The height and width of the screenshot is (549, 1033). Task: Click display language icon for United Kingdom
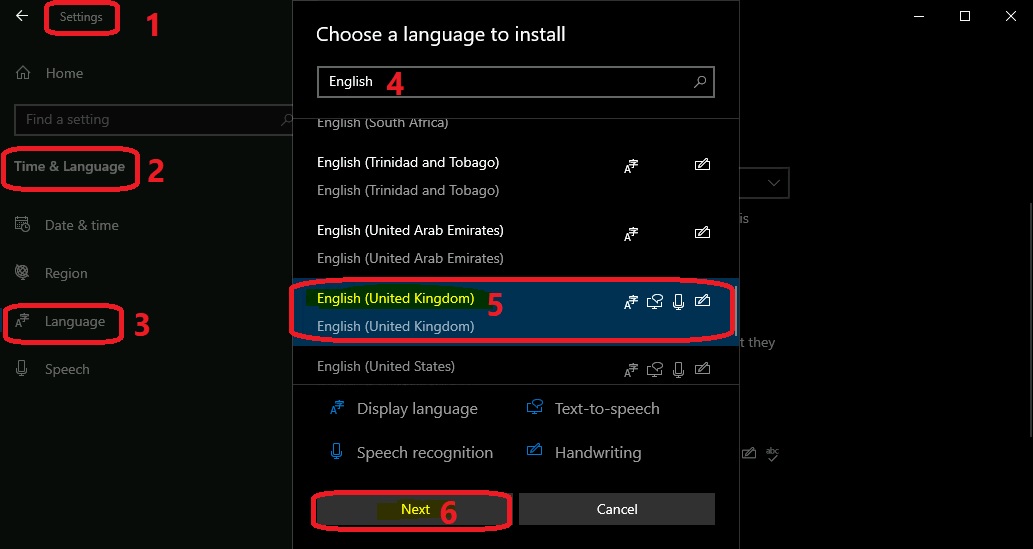631,303
